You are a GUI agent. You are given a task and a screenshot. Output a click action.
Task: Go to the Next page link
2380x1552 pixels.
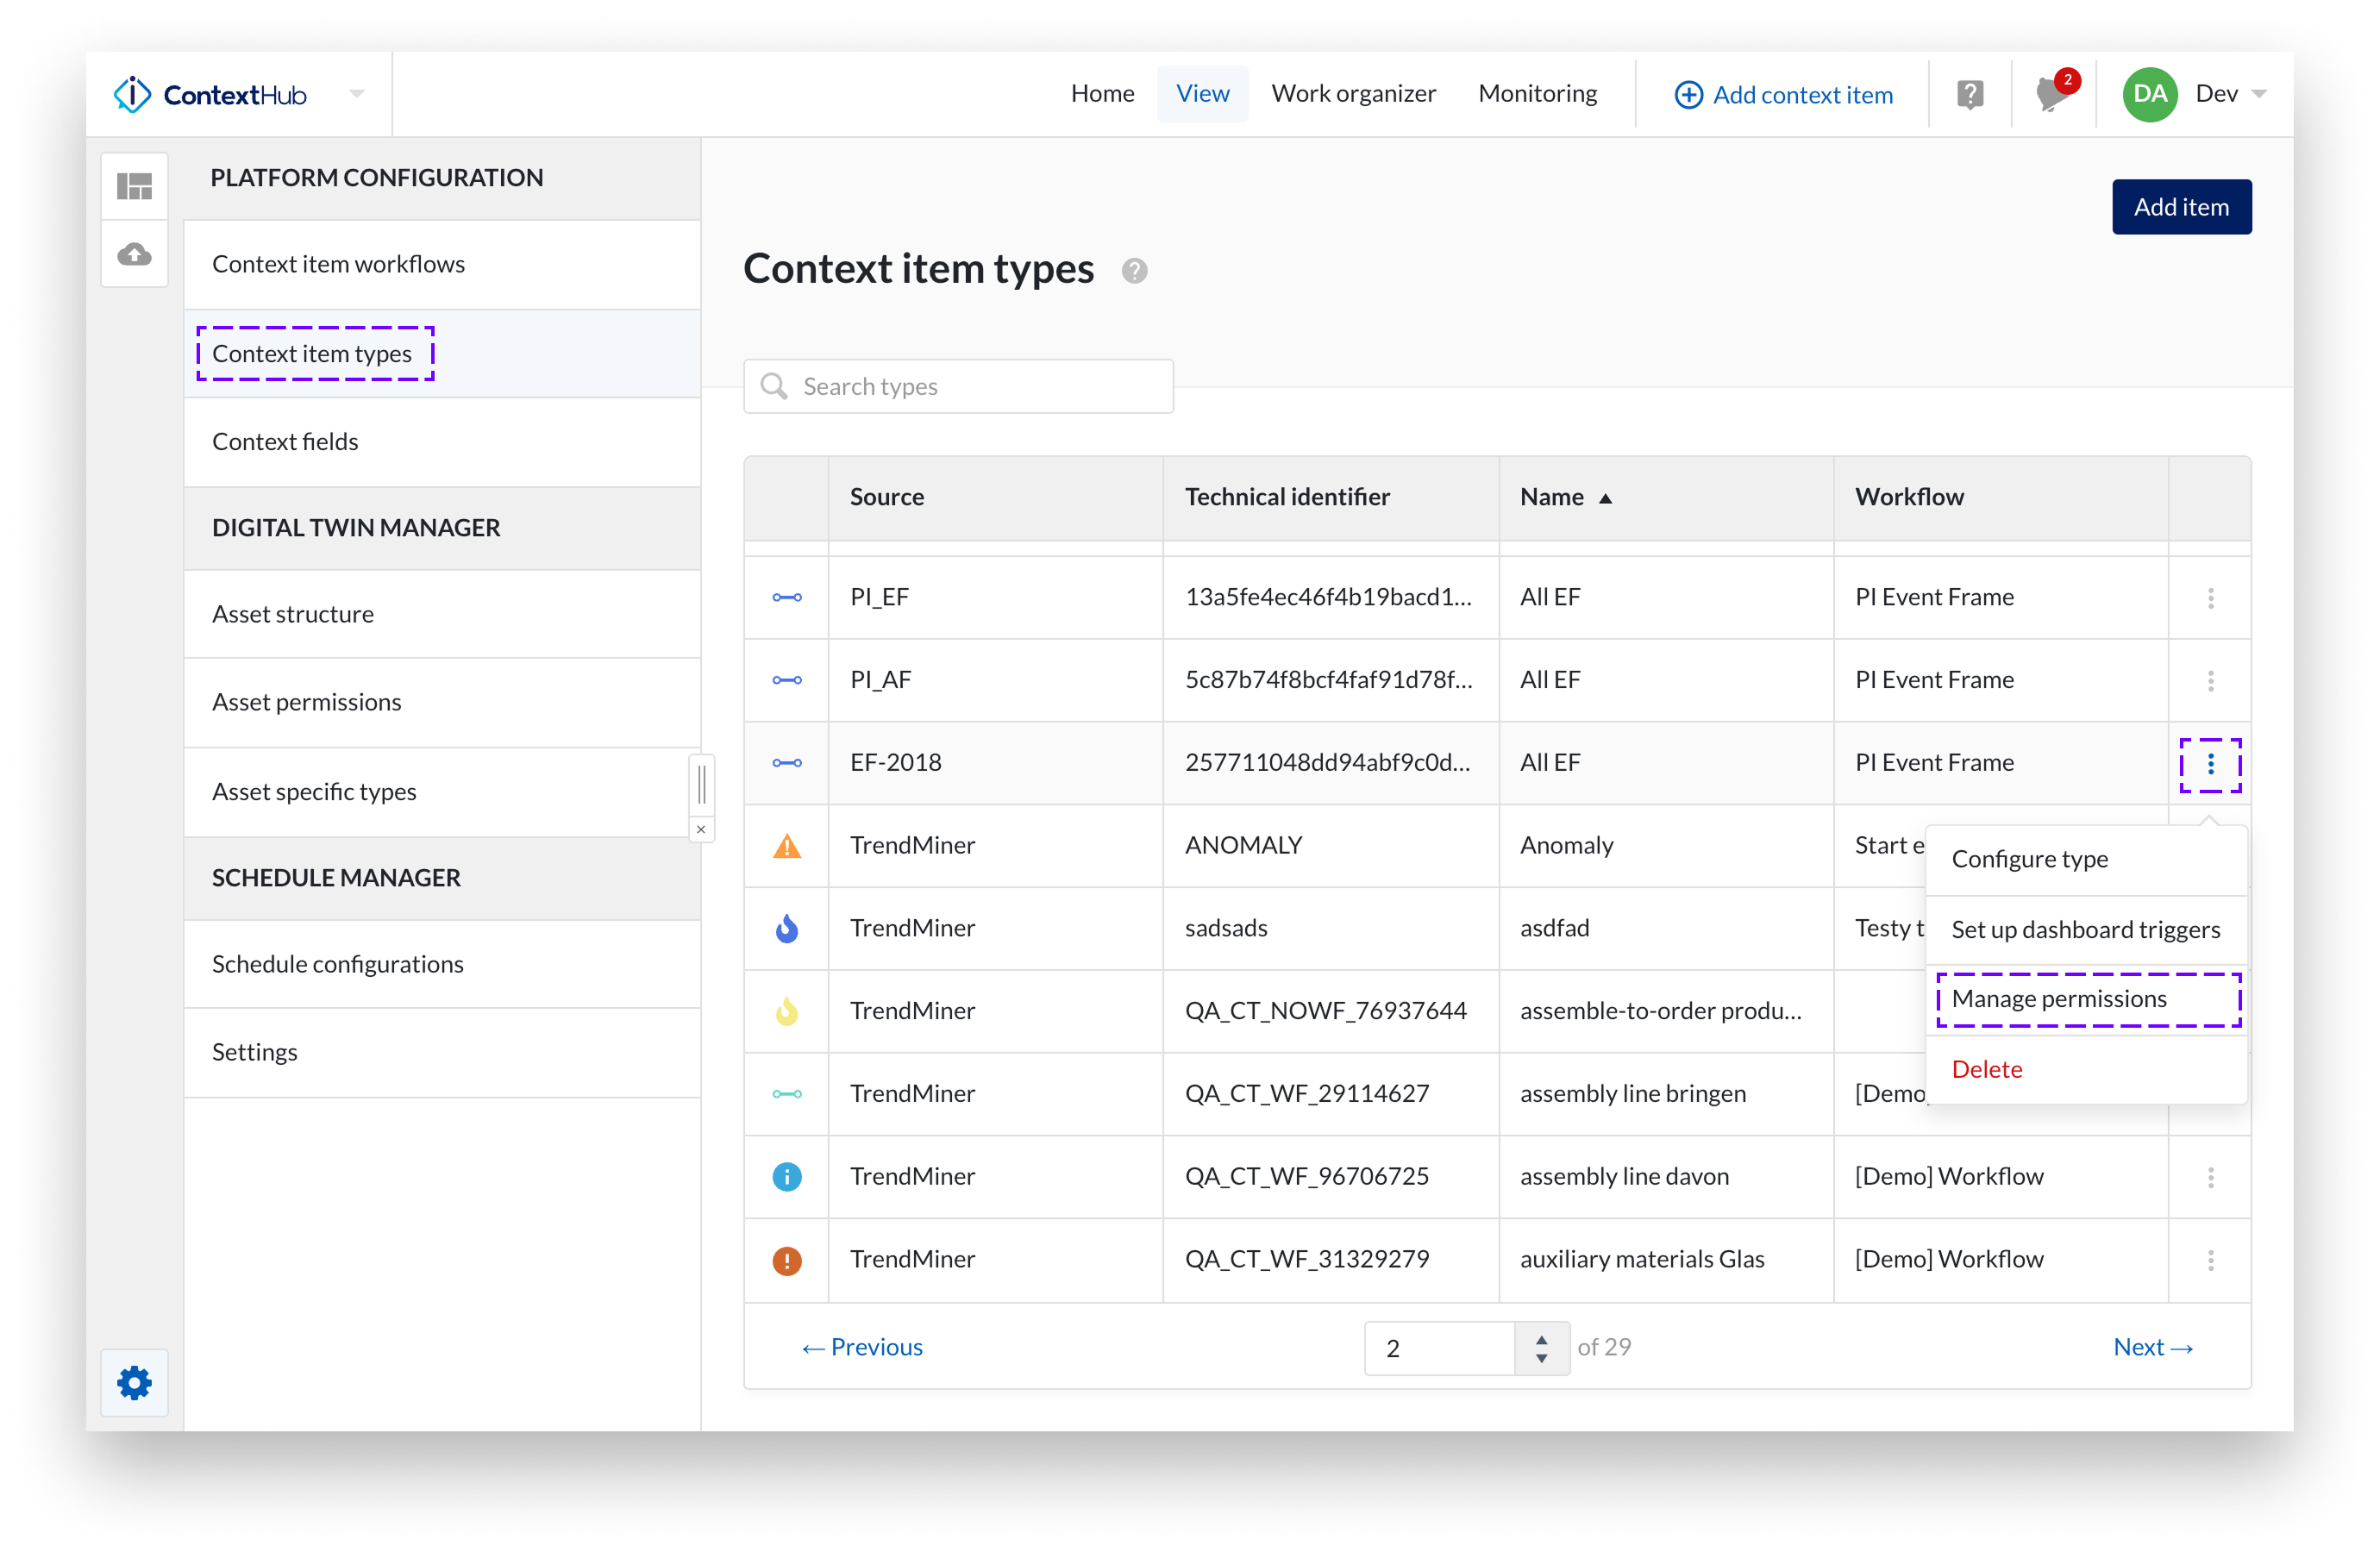[x=2152, y=1347]
